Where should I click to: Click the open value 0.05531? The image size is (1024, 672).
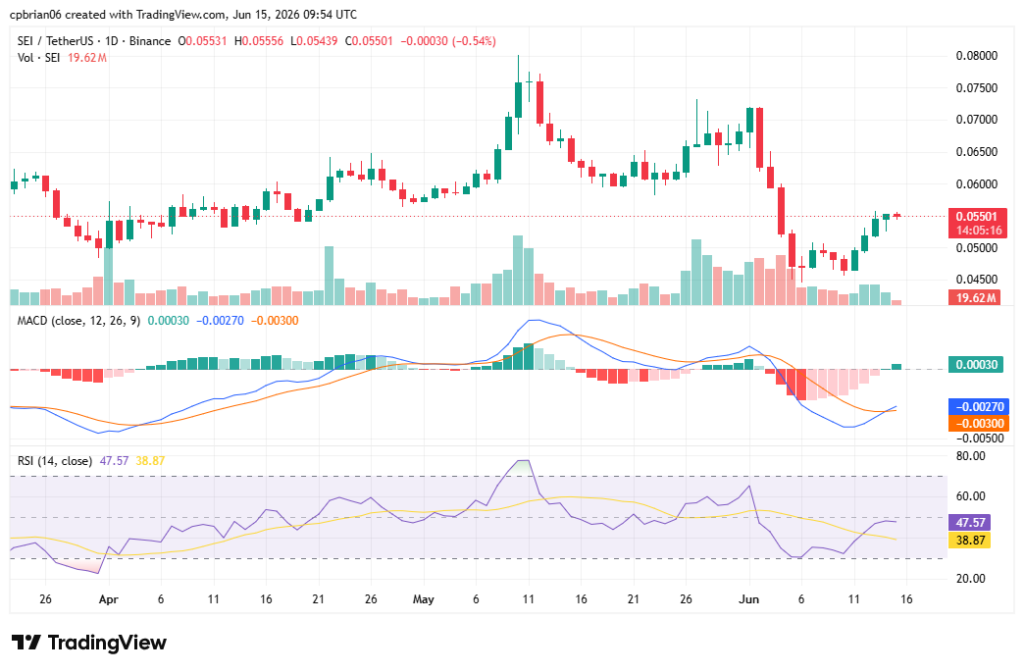coord(206,41)
